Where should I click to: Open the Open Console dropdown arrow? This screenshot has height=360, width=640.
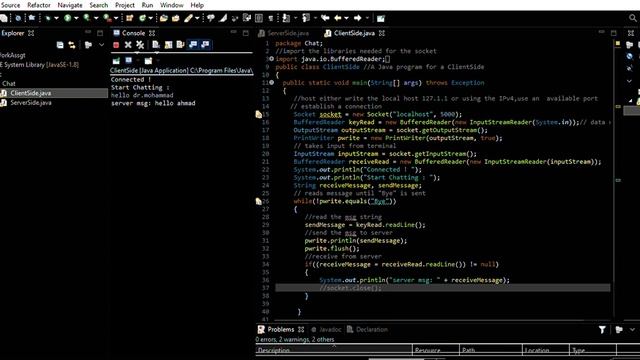tap(157, 61)
